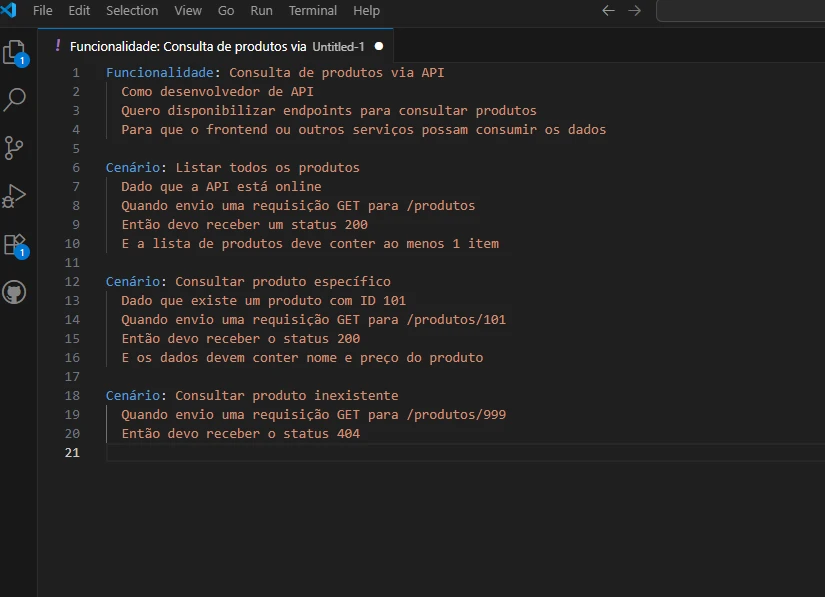Open the Help menu
The image size is (825, 597).
point(367,11)
